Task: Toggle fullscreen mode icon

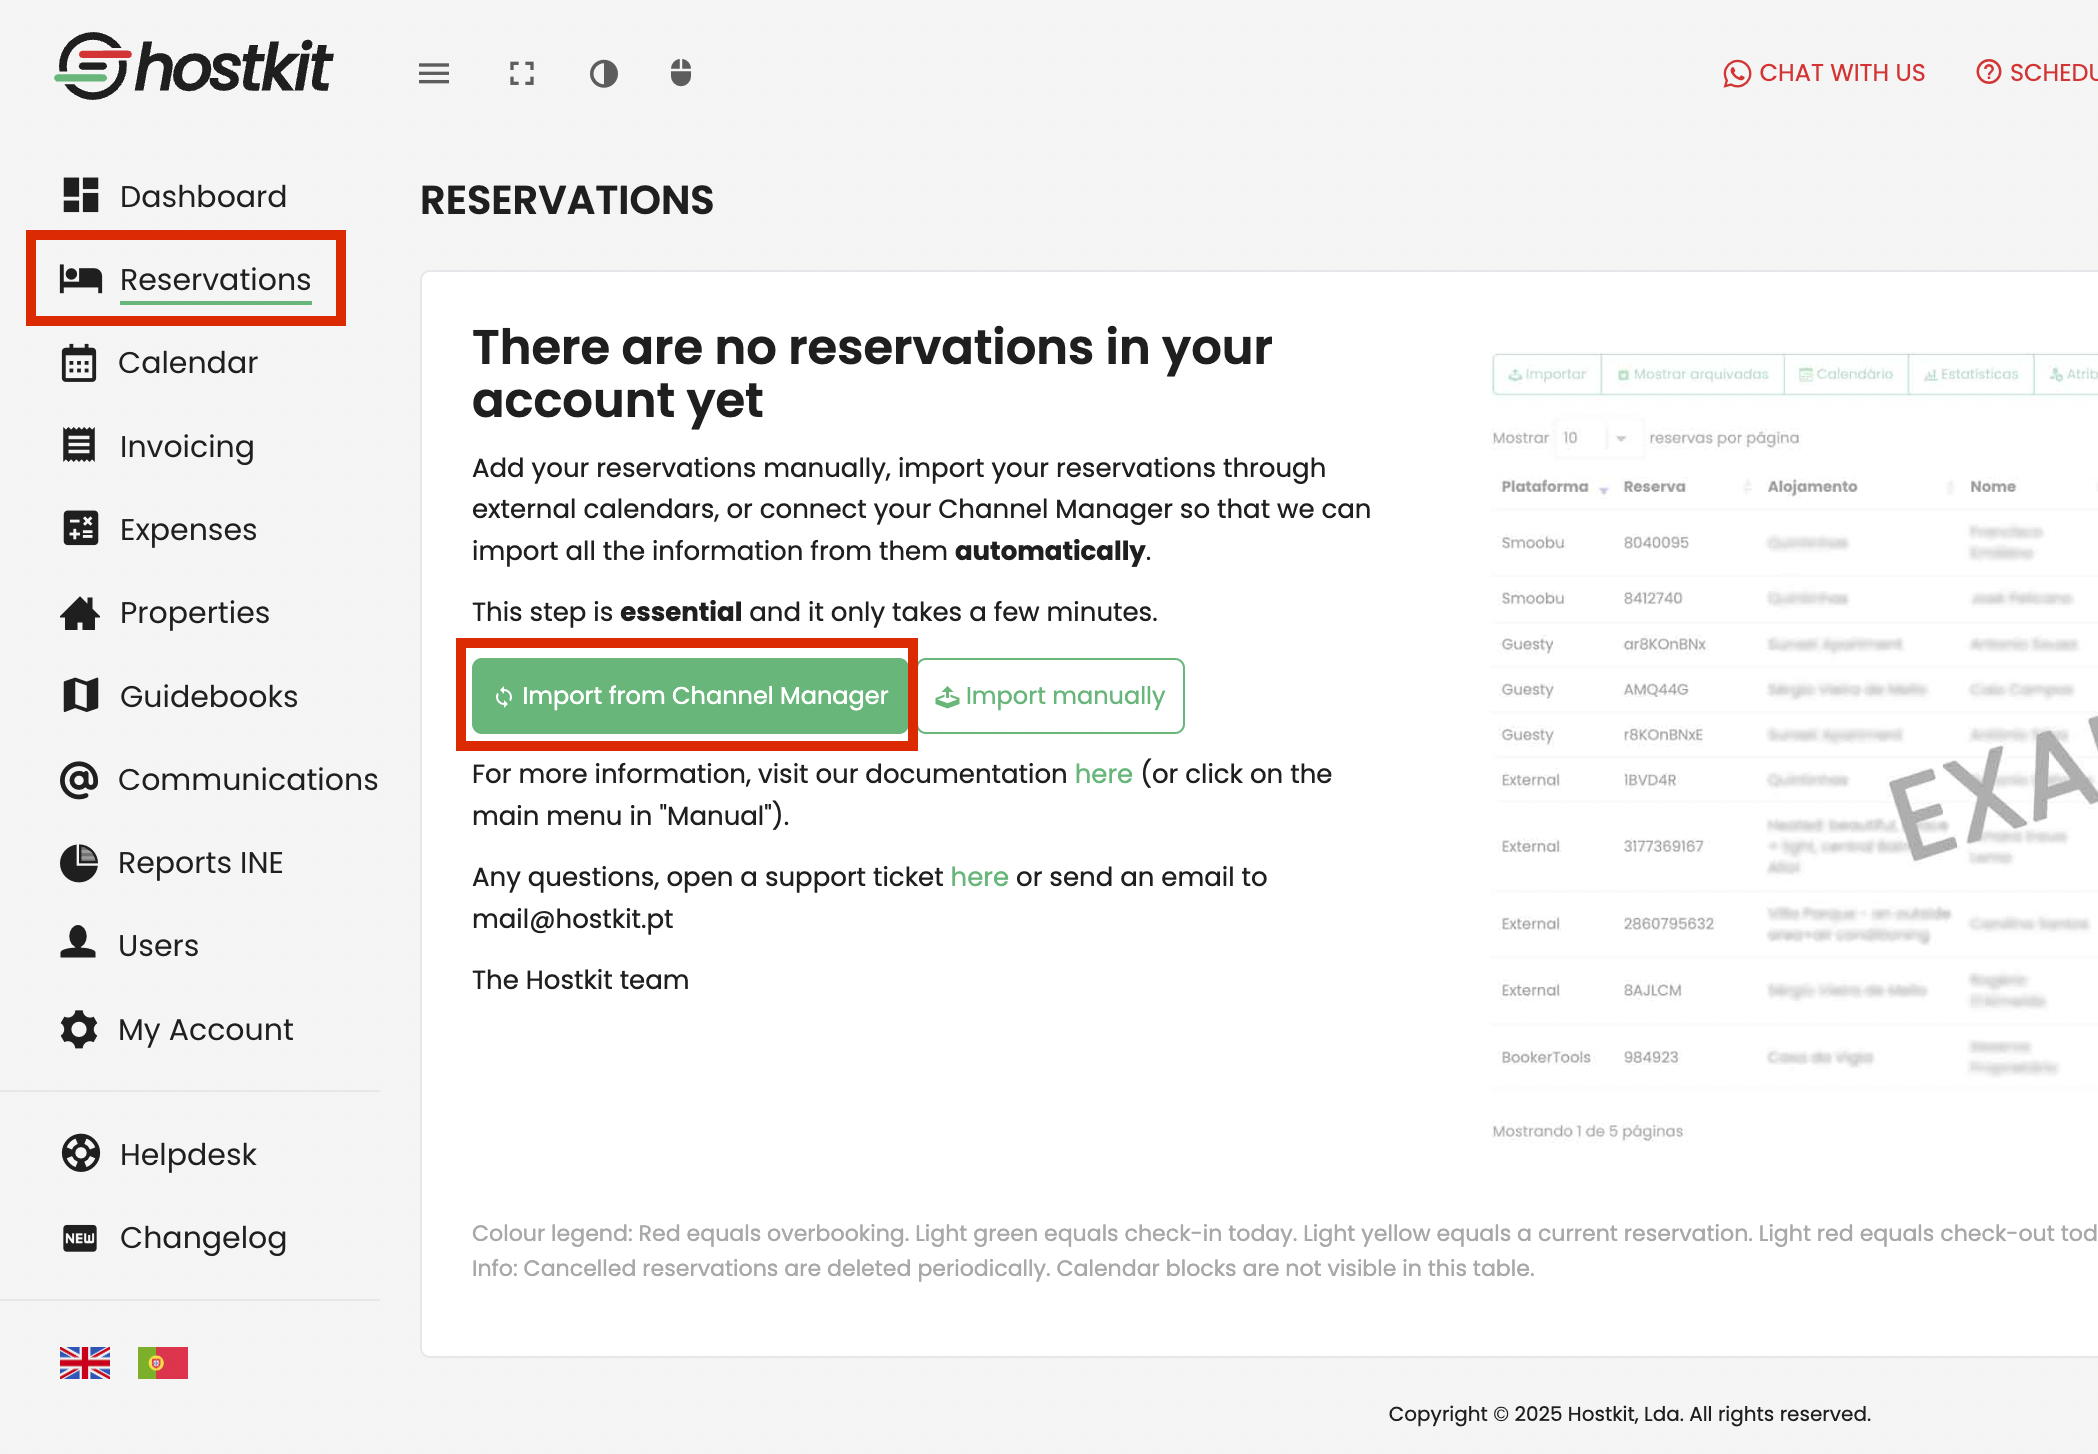Action: [521, 73]
